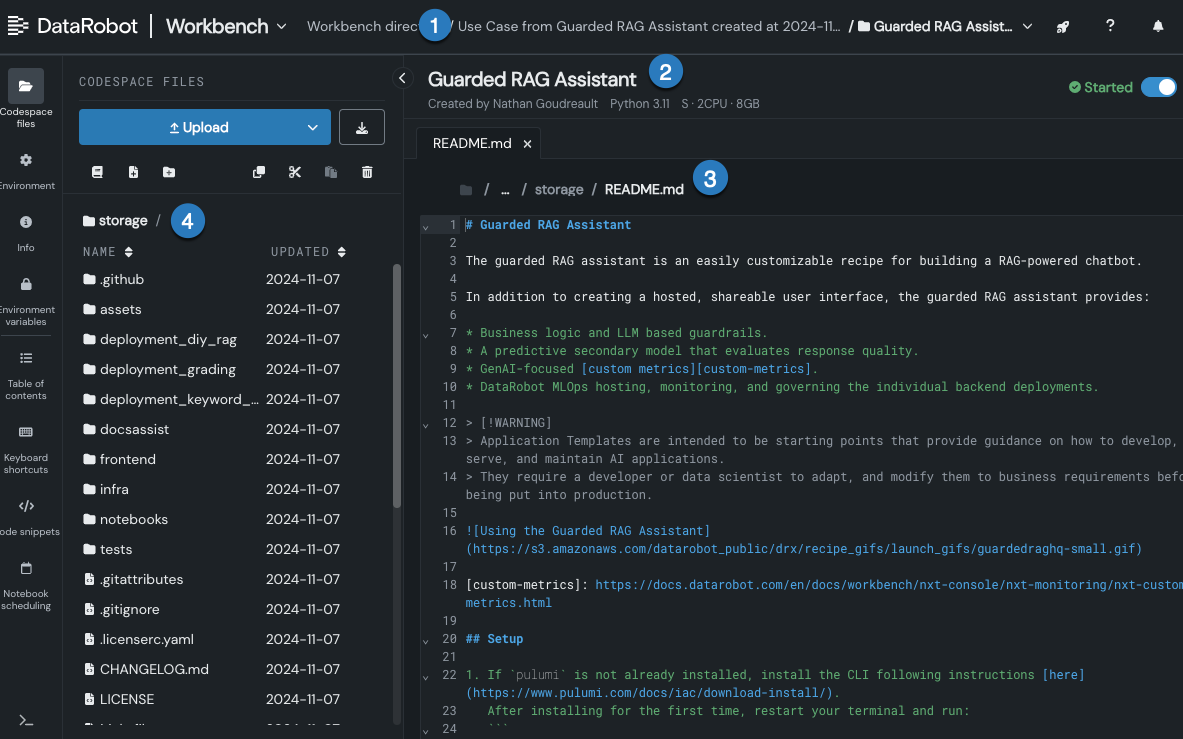
Task: Open Notebook scheduling in the sidebar
Action: click(26, 568)
